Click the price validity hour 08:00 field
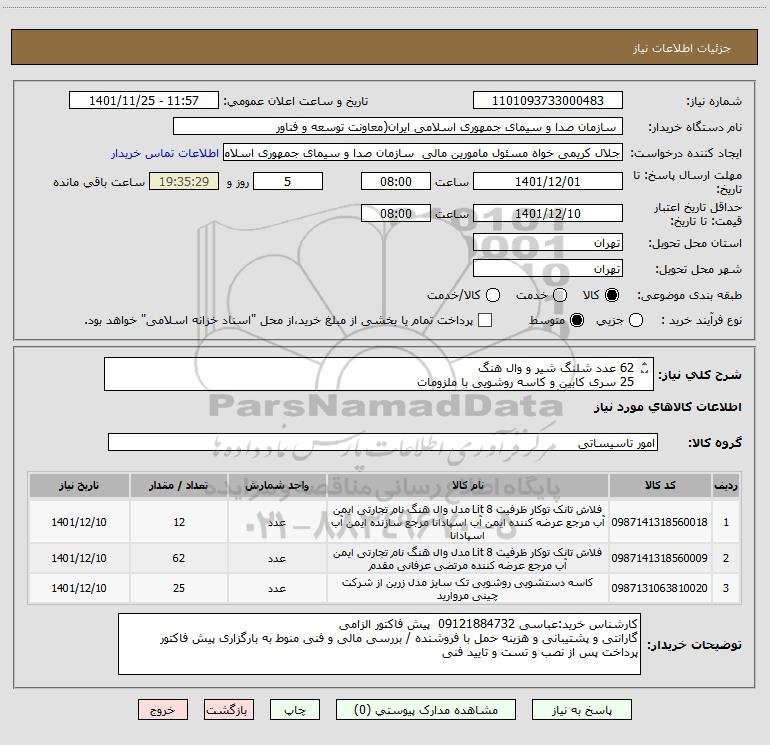 396,213
